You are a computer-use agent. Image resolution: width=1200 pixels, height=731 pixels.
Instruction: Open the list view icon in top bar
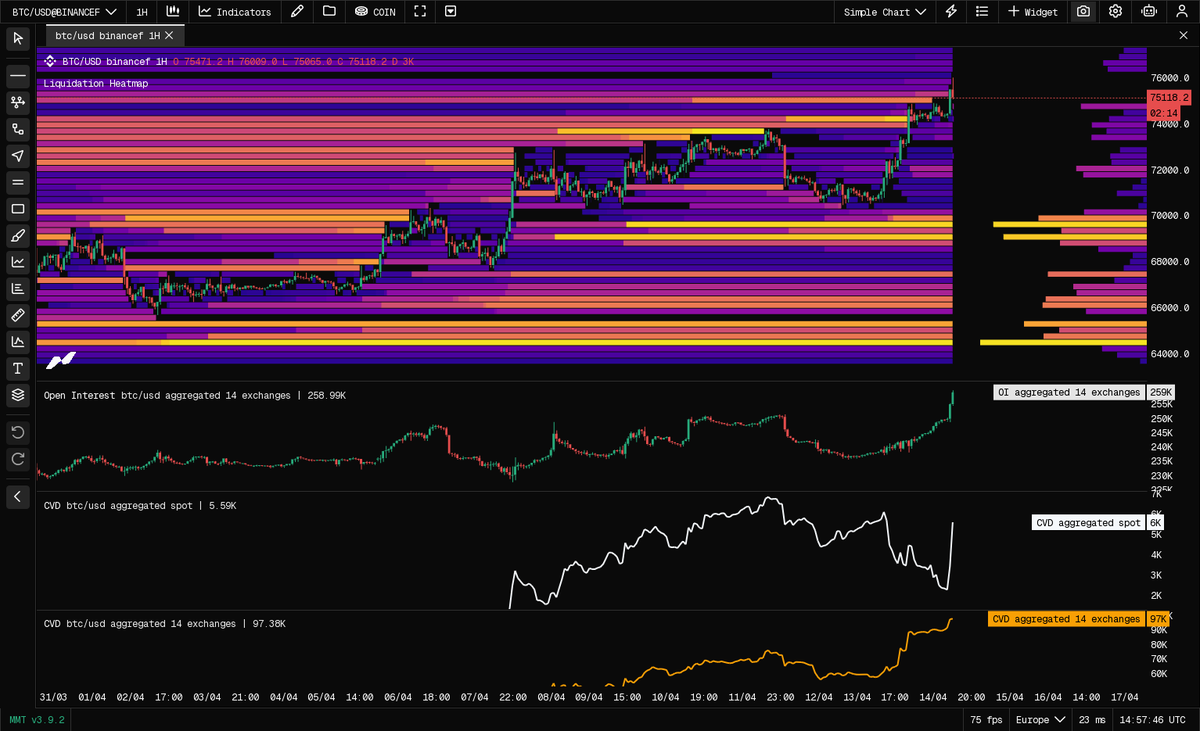(x=983, y=12)
